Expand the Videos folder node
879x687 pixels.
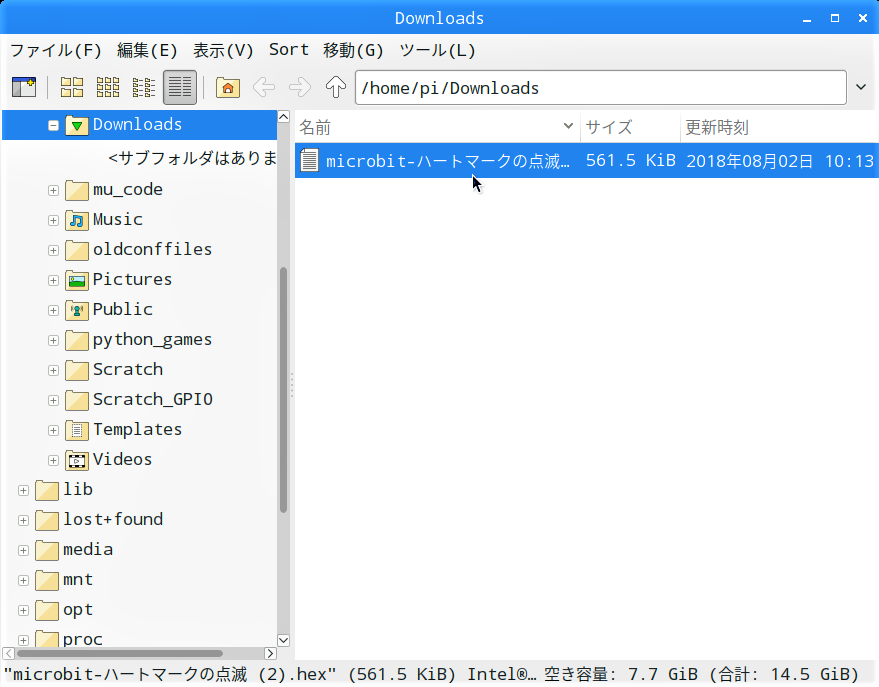tap(53, 461)
